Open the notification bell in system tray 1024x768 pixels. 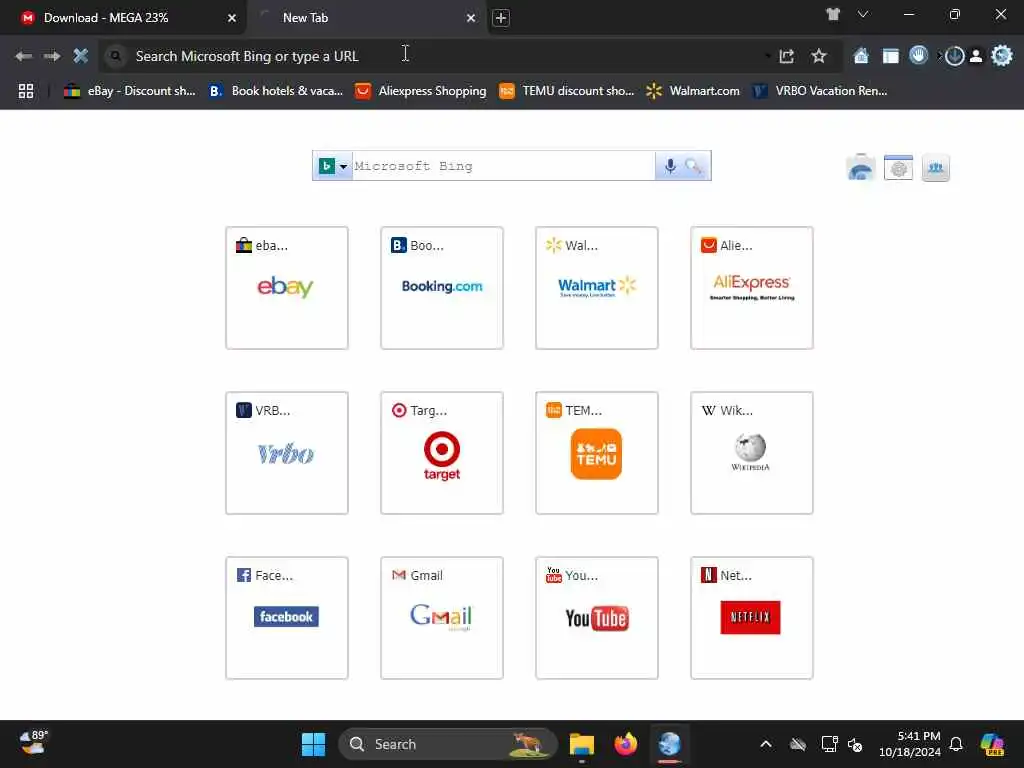(x=956, y=744)
